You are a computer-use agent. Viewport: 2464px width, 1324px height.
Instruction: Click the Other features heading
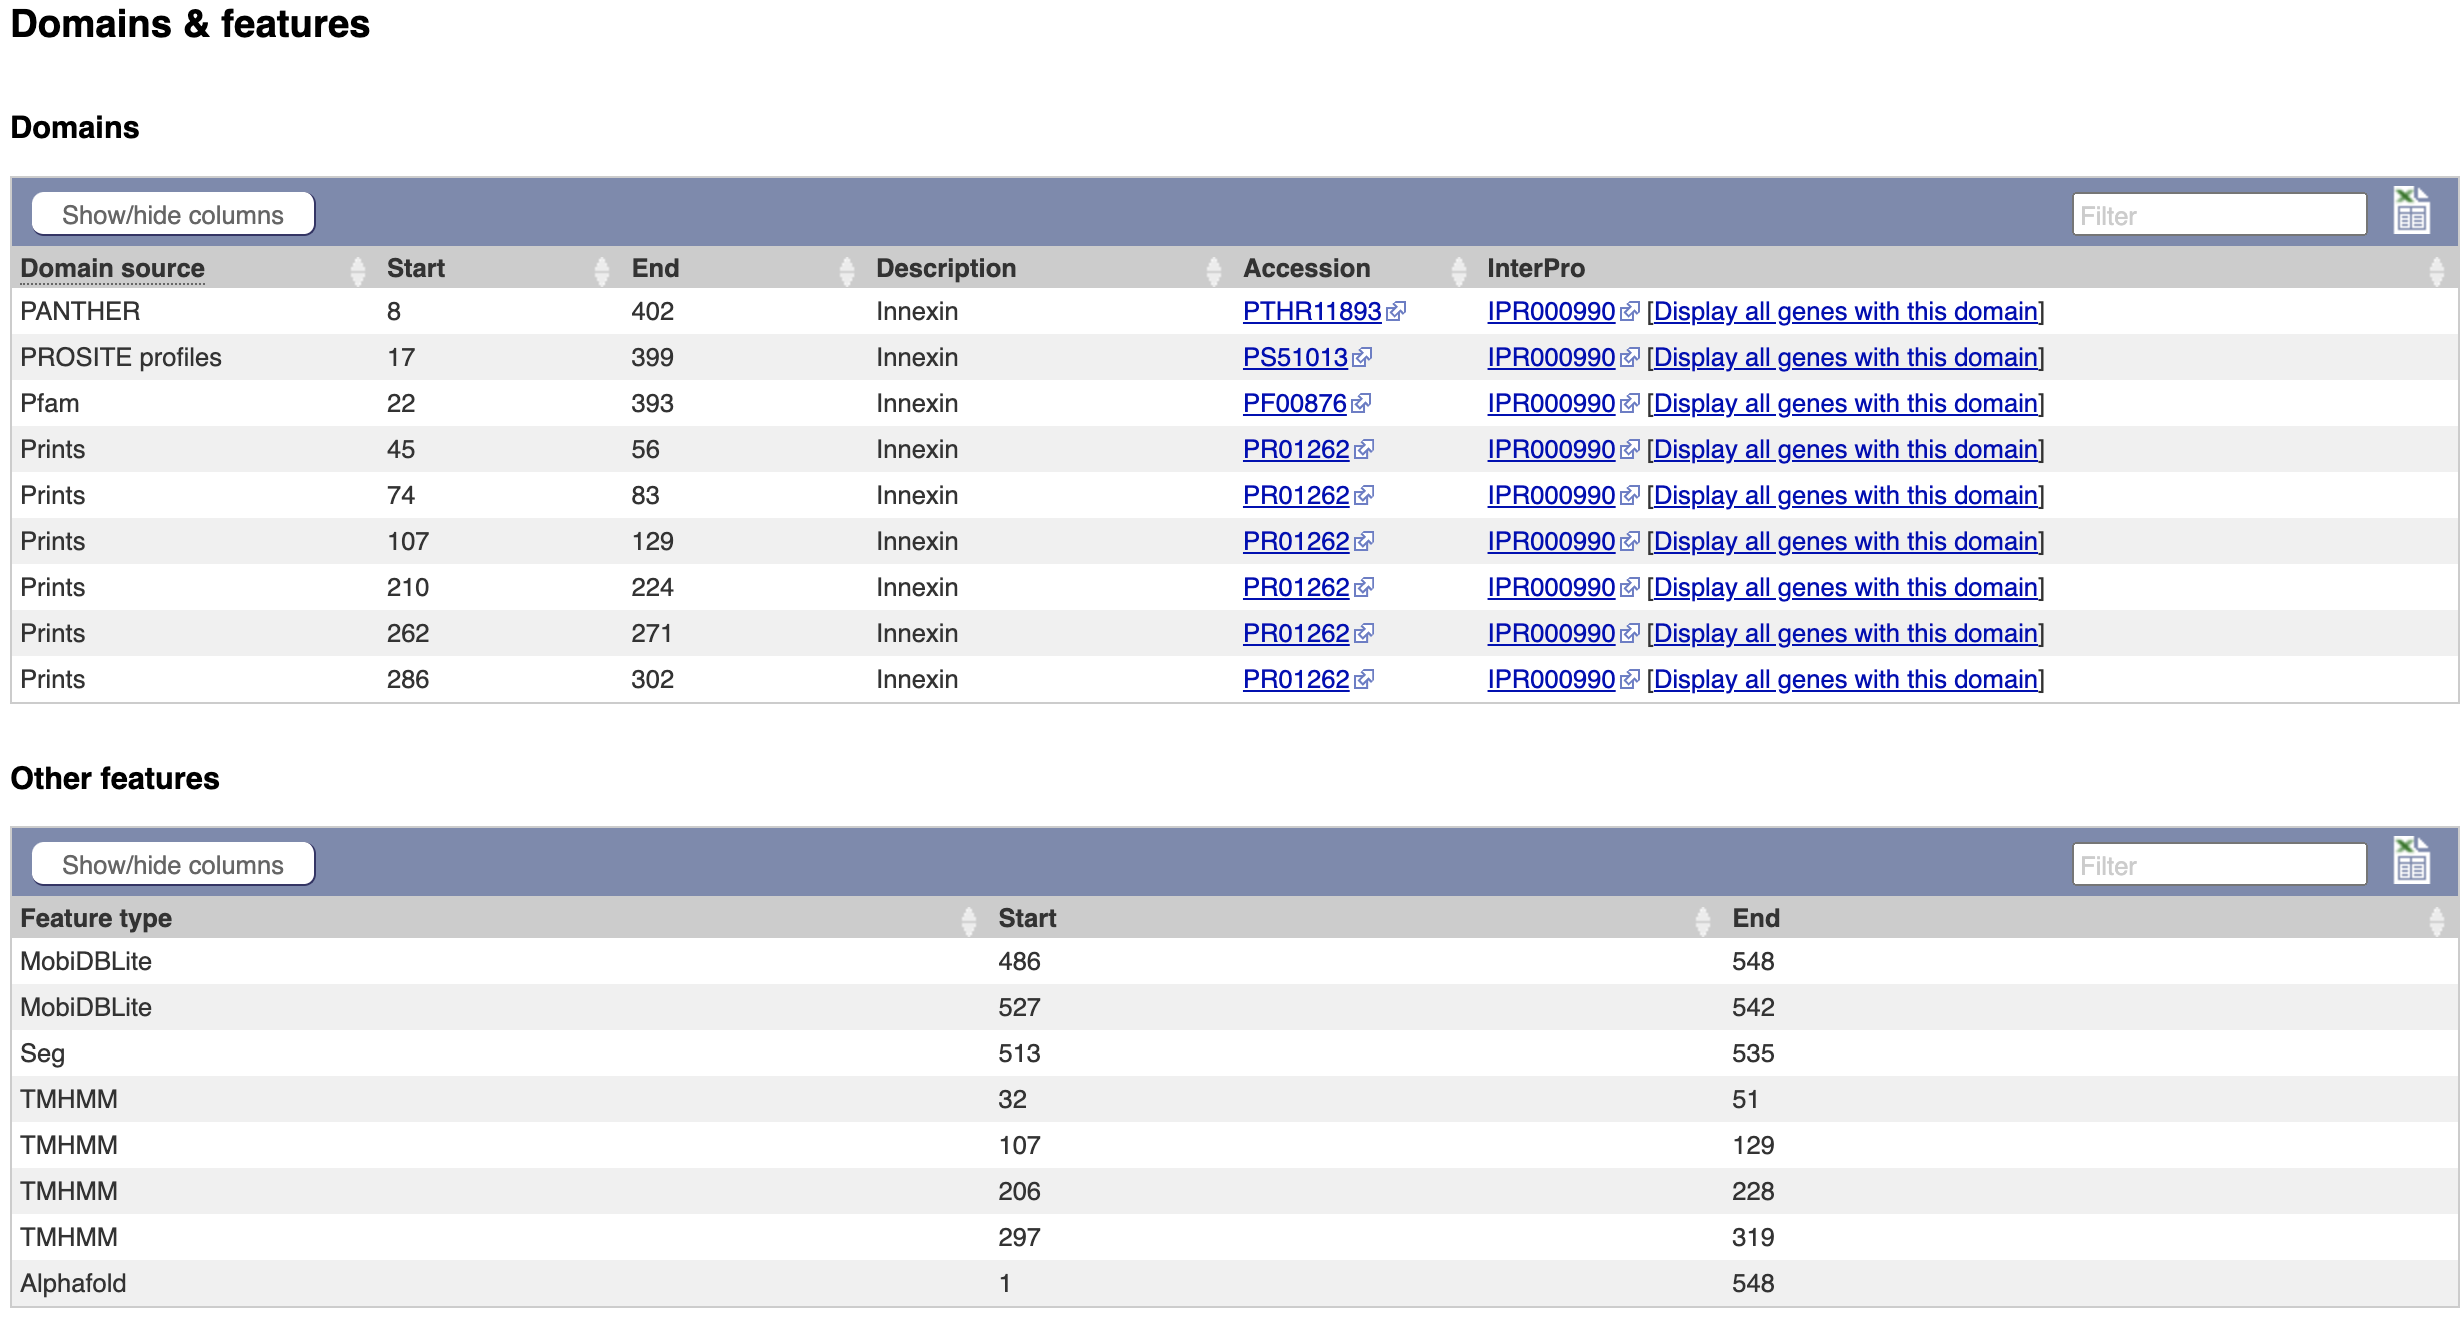(x=115, y=778)
